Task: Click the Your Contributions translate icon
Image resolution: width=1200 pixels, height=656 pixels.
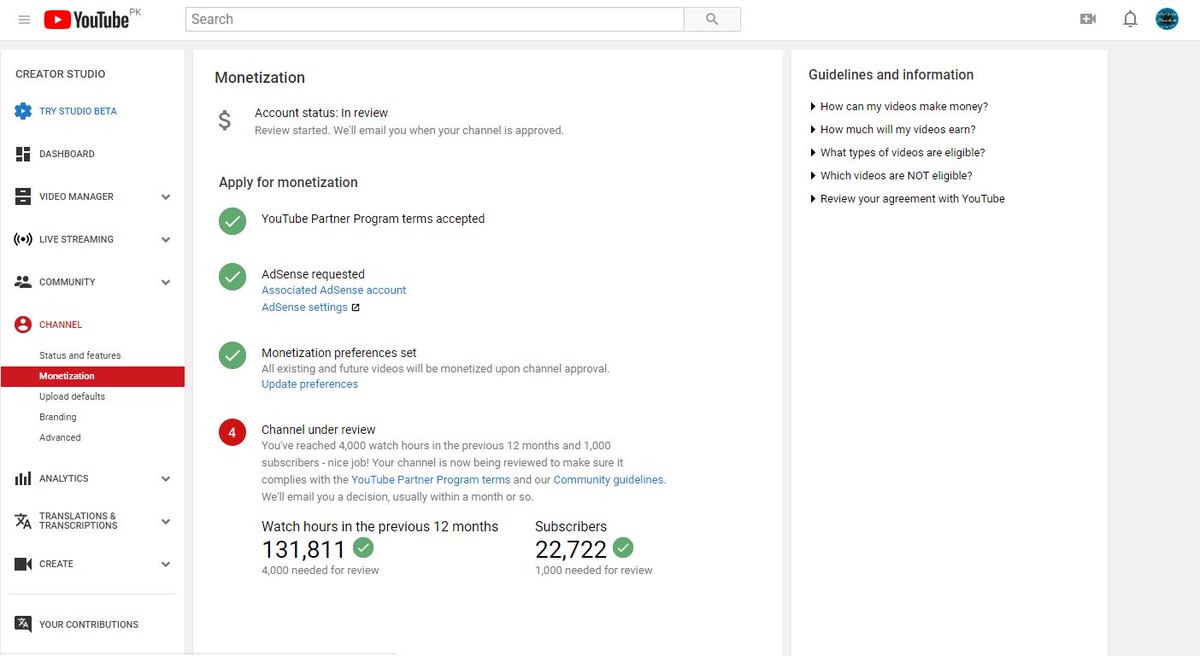Action: 23,624
